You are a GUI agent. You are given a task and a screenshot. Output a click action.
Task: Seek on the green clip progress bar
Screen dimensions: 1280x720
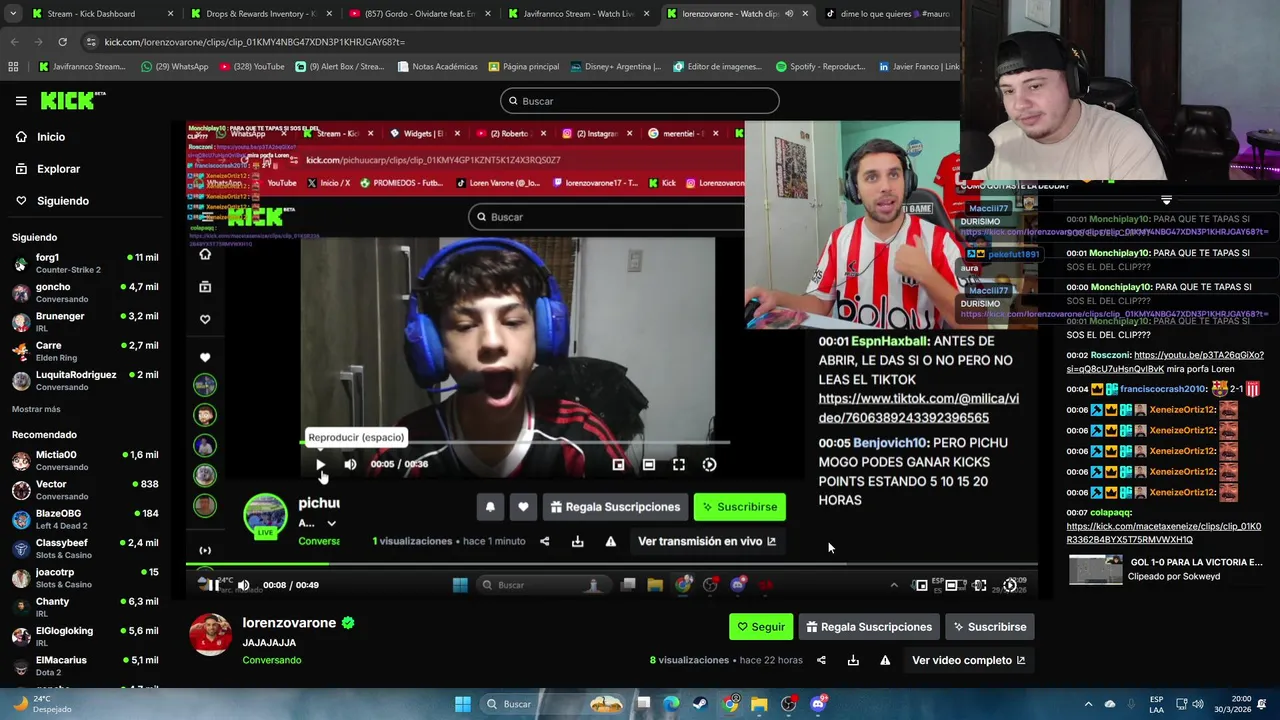coord(611,565)
